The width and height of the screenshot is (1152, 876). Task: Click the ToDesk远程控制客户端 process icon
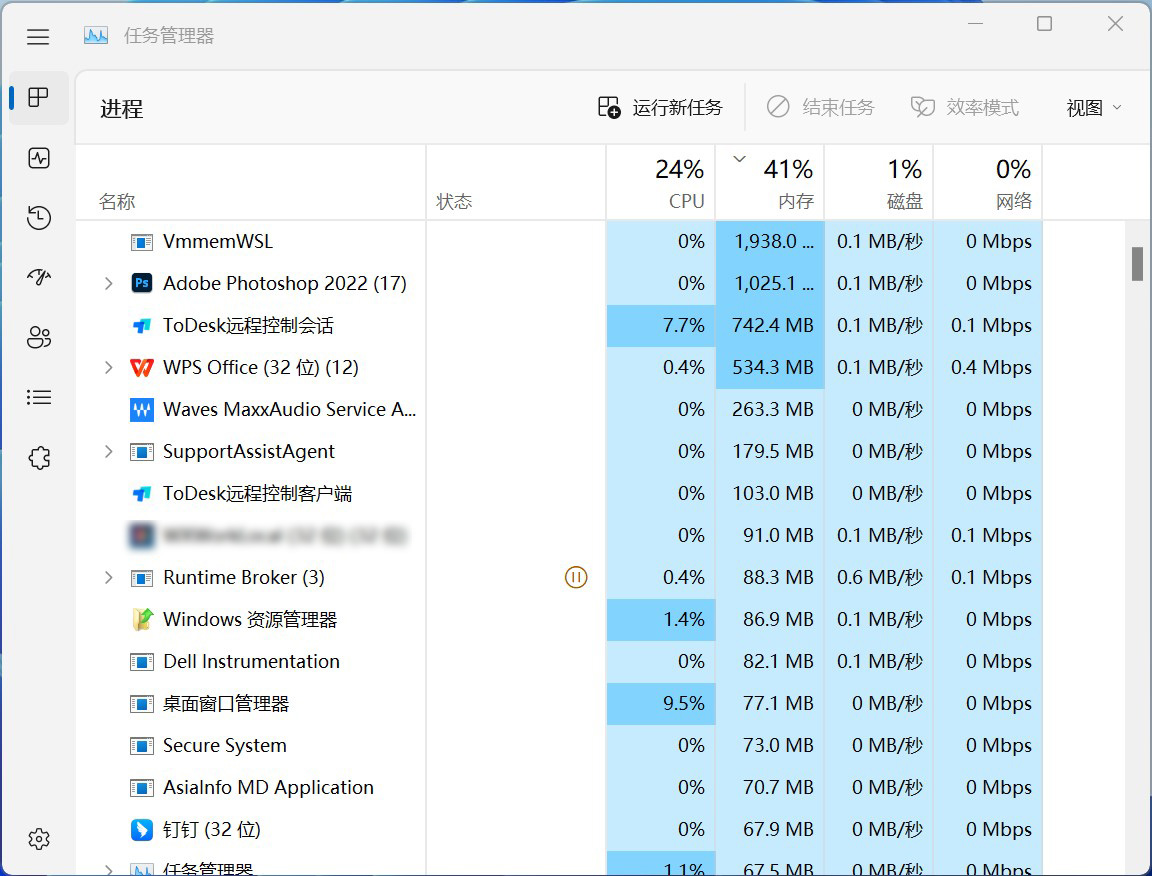pos(142,494)
